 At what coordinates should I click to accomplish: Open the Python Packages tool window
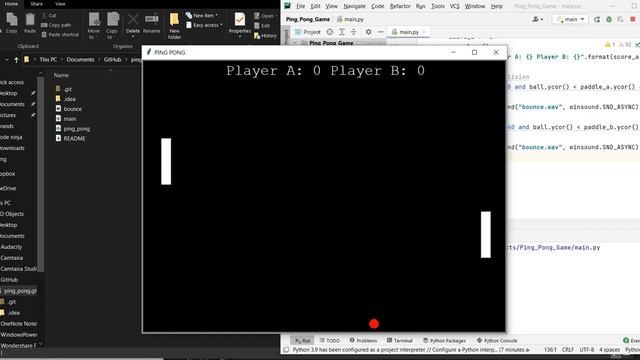pyautogui.click(x=444, y=340)
